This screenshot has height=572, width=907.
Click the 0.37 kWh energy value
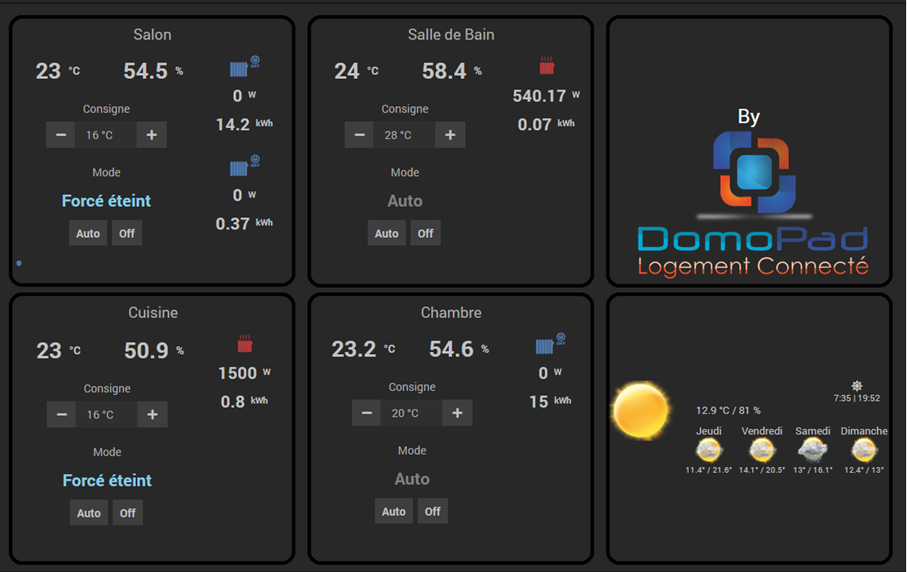244,224
